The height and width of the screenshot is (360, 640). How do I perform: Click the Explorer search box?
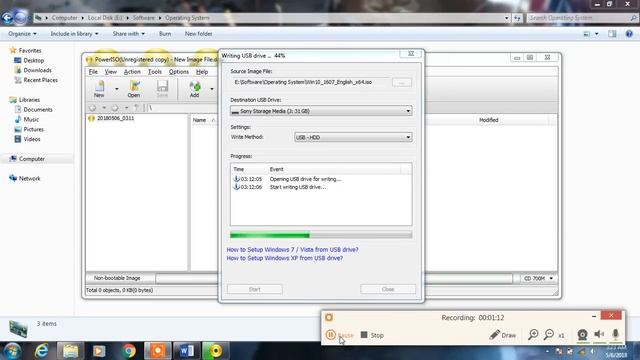tap(582, 18)
